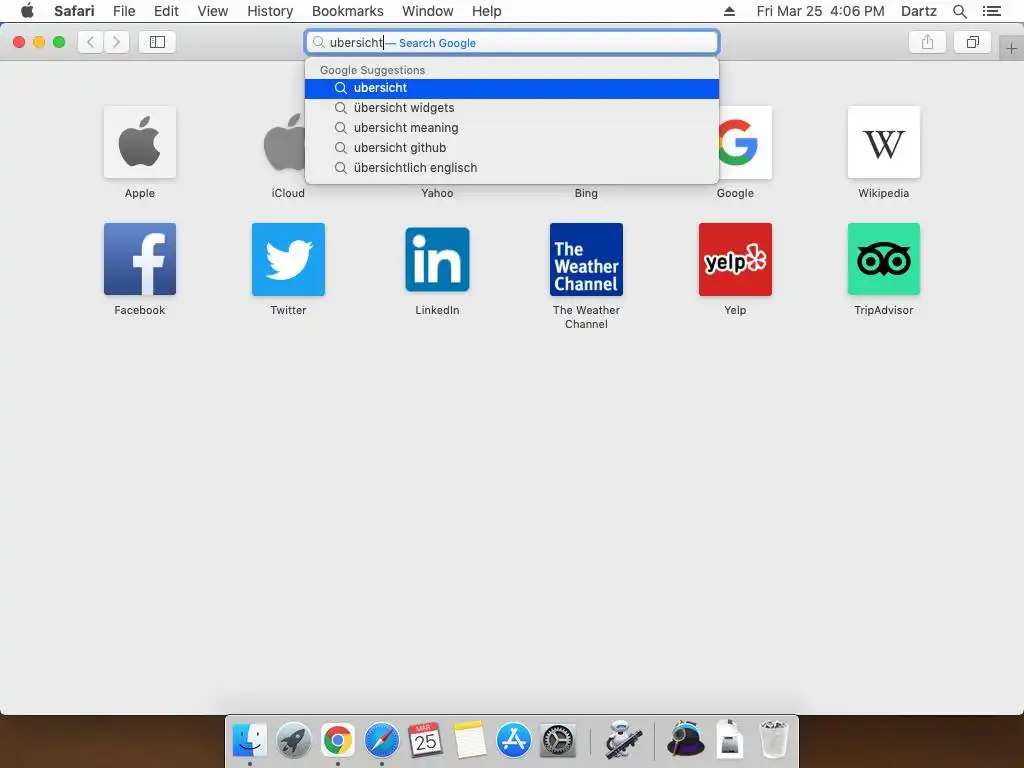The image size is (1024, 768).
Task: Open the Apple system menu
Action: (x=27, y=11)
